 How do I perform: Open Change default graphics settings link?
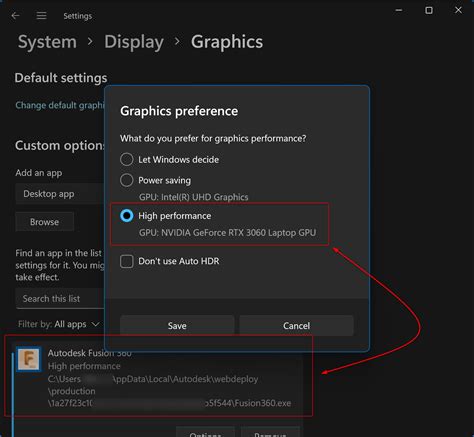[60, 105]
